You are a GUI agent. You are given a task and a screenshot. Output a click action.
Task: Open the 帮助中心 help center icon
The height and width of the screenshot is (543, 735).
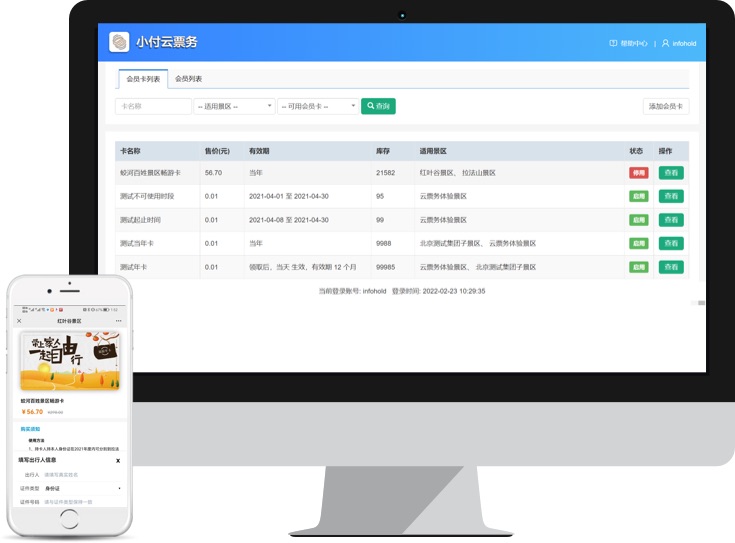coord(613,44)
